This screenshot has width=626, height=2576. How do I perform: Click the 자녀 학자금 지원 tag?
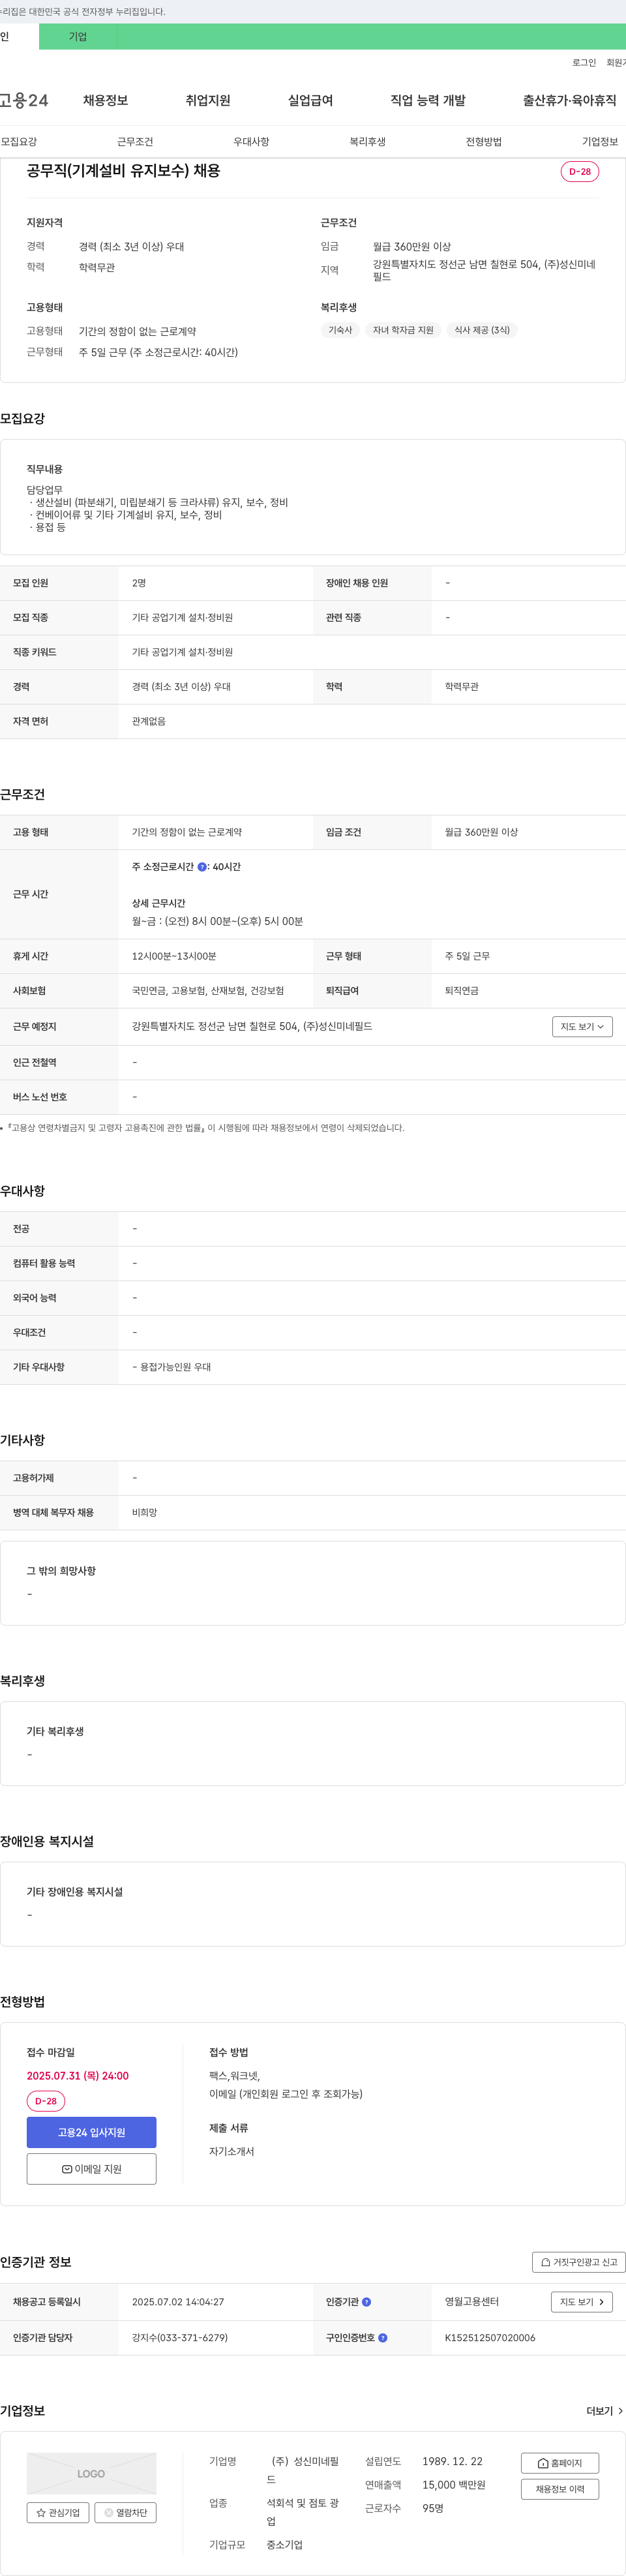(403, 330)
